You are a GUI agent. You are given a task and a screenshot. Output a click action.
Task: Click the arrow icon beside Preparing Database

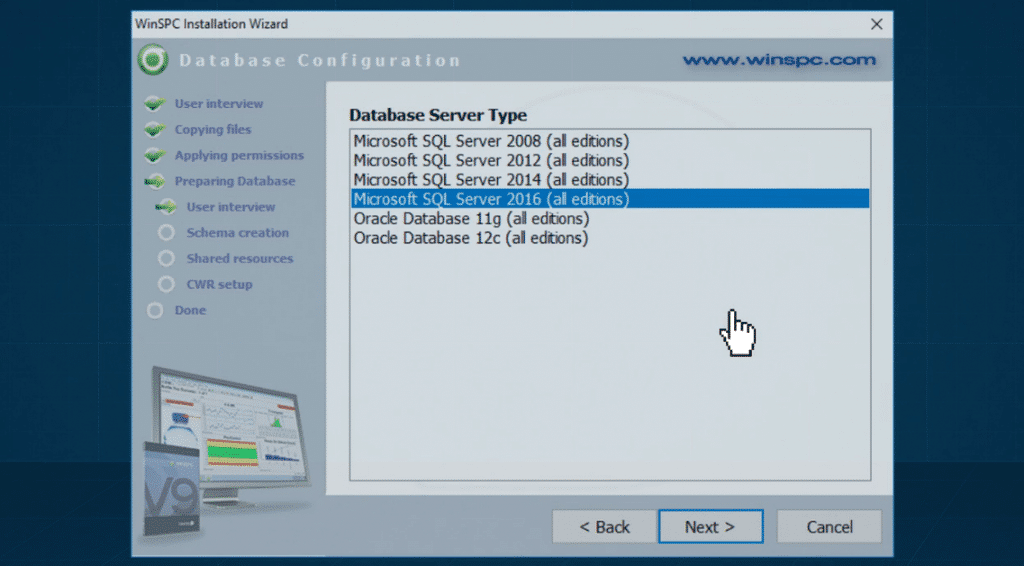(154, 182)
